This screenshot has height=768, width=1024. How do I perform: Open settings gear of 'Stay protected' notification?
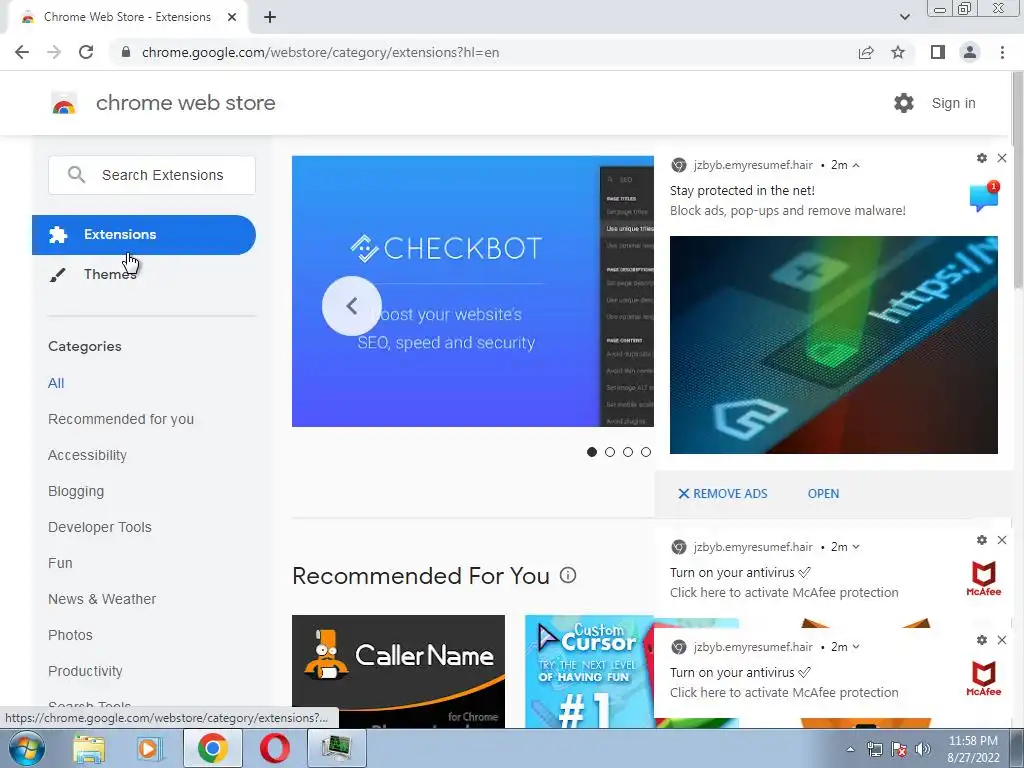(982, 158)
